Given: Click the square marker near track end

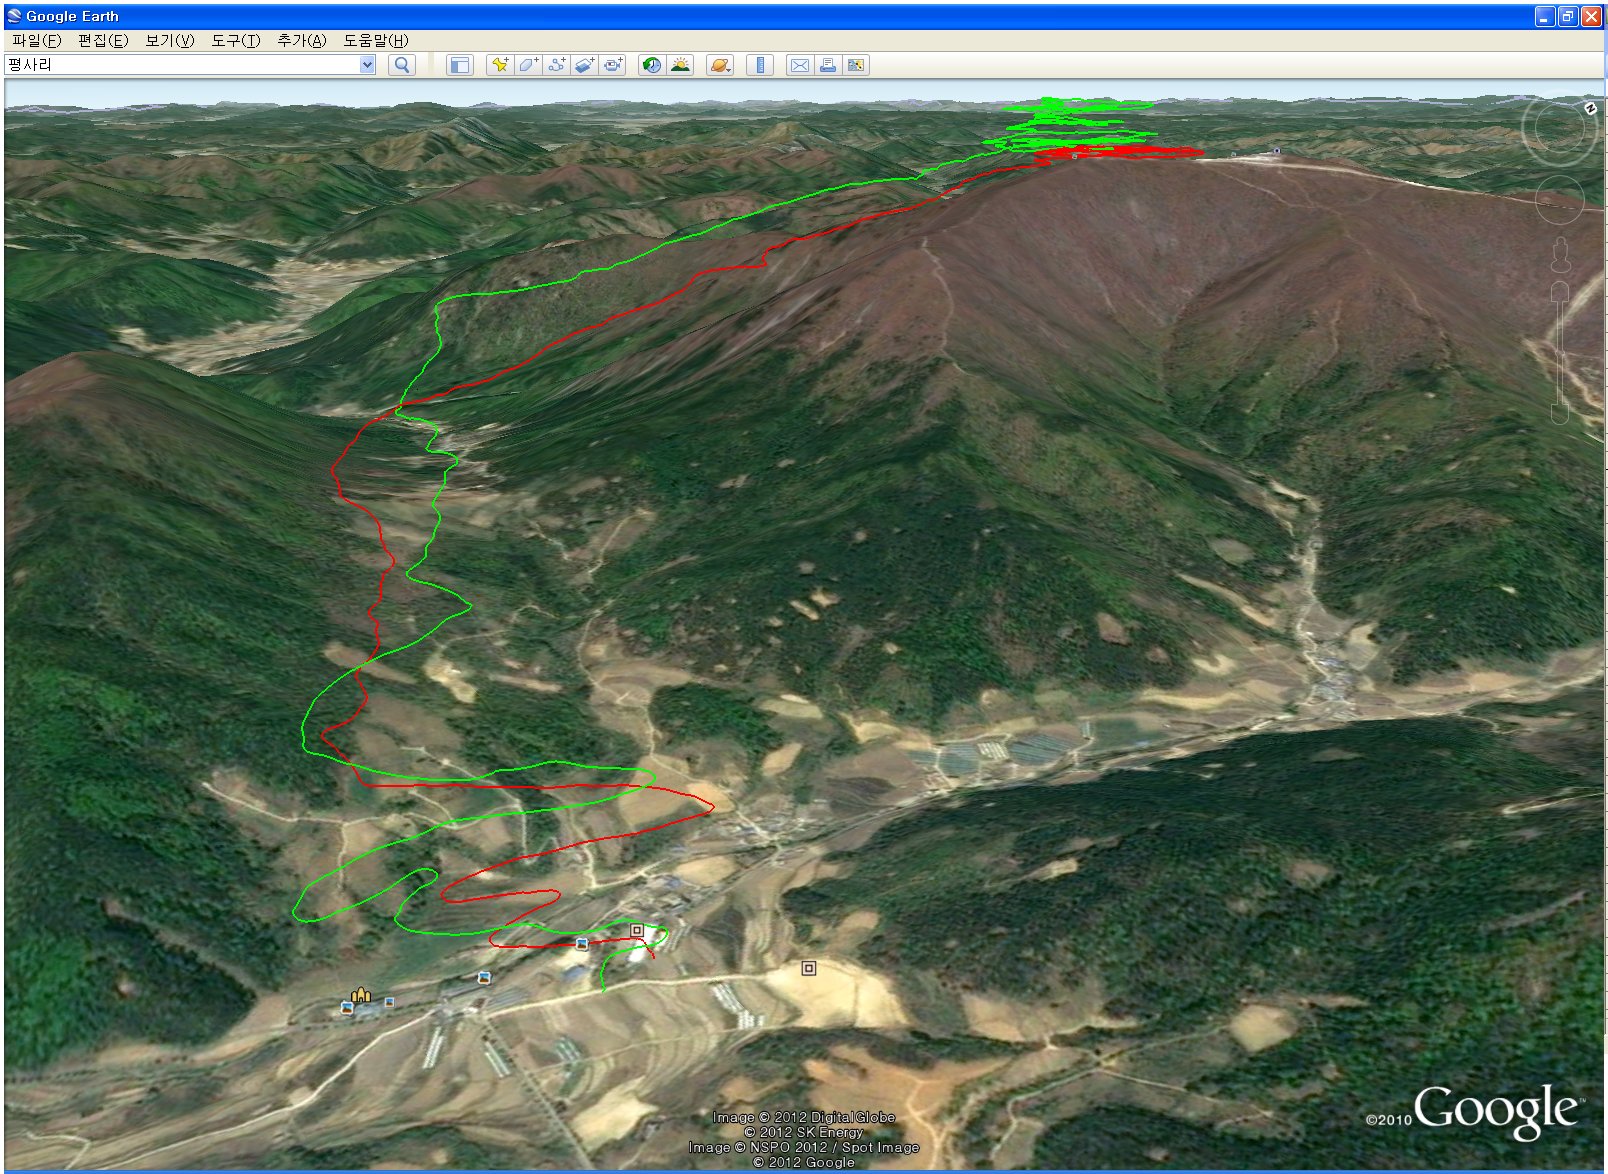Looking at the screenshot, I should coord(636,930).
